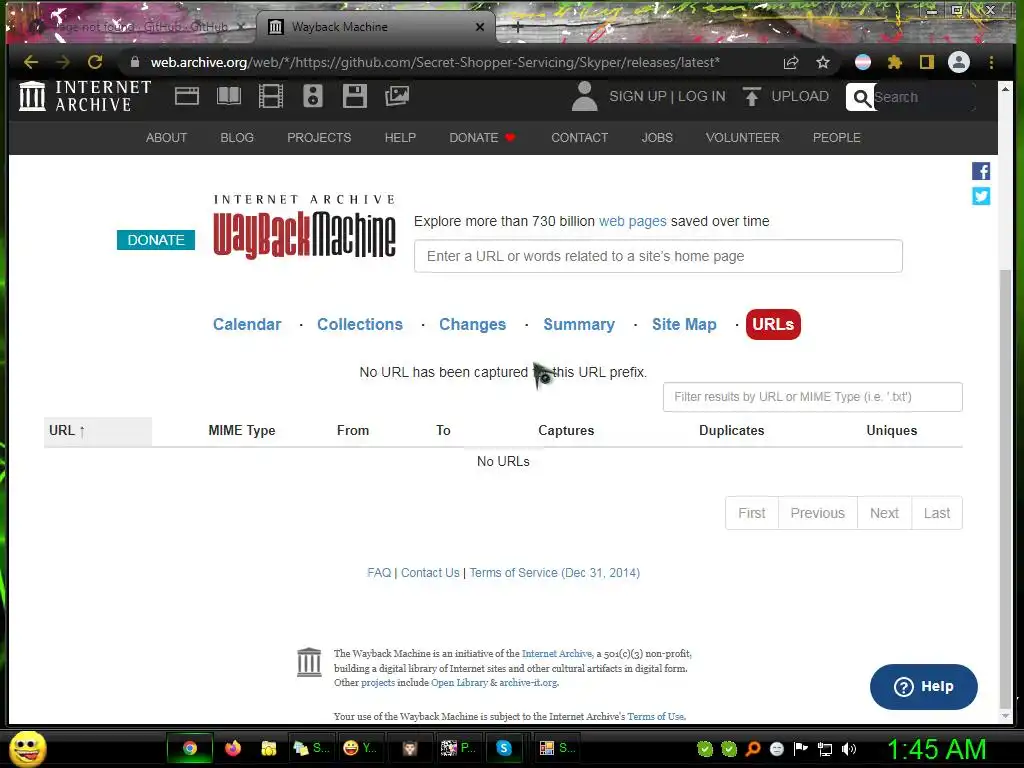Click SIGN UP link
Screen dimensions: 1024x768
click(x=638, y=96)
